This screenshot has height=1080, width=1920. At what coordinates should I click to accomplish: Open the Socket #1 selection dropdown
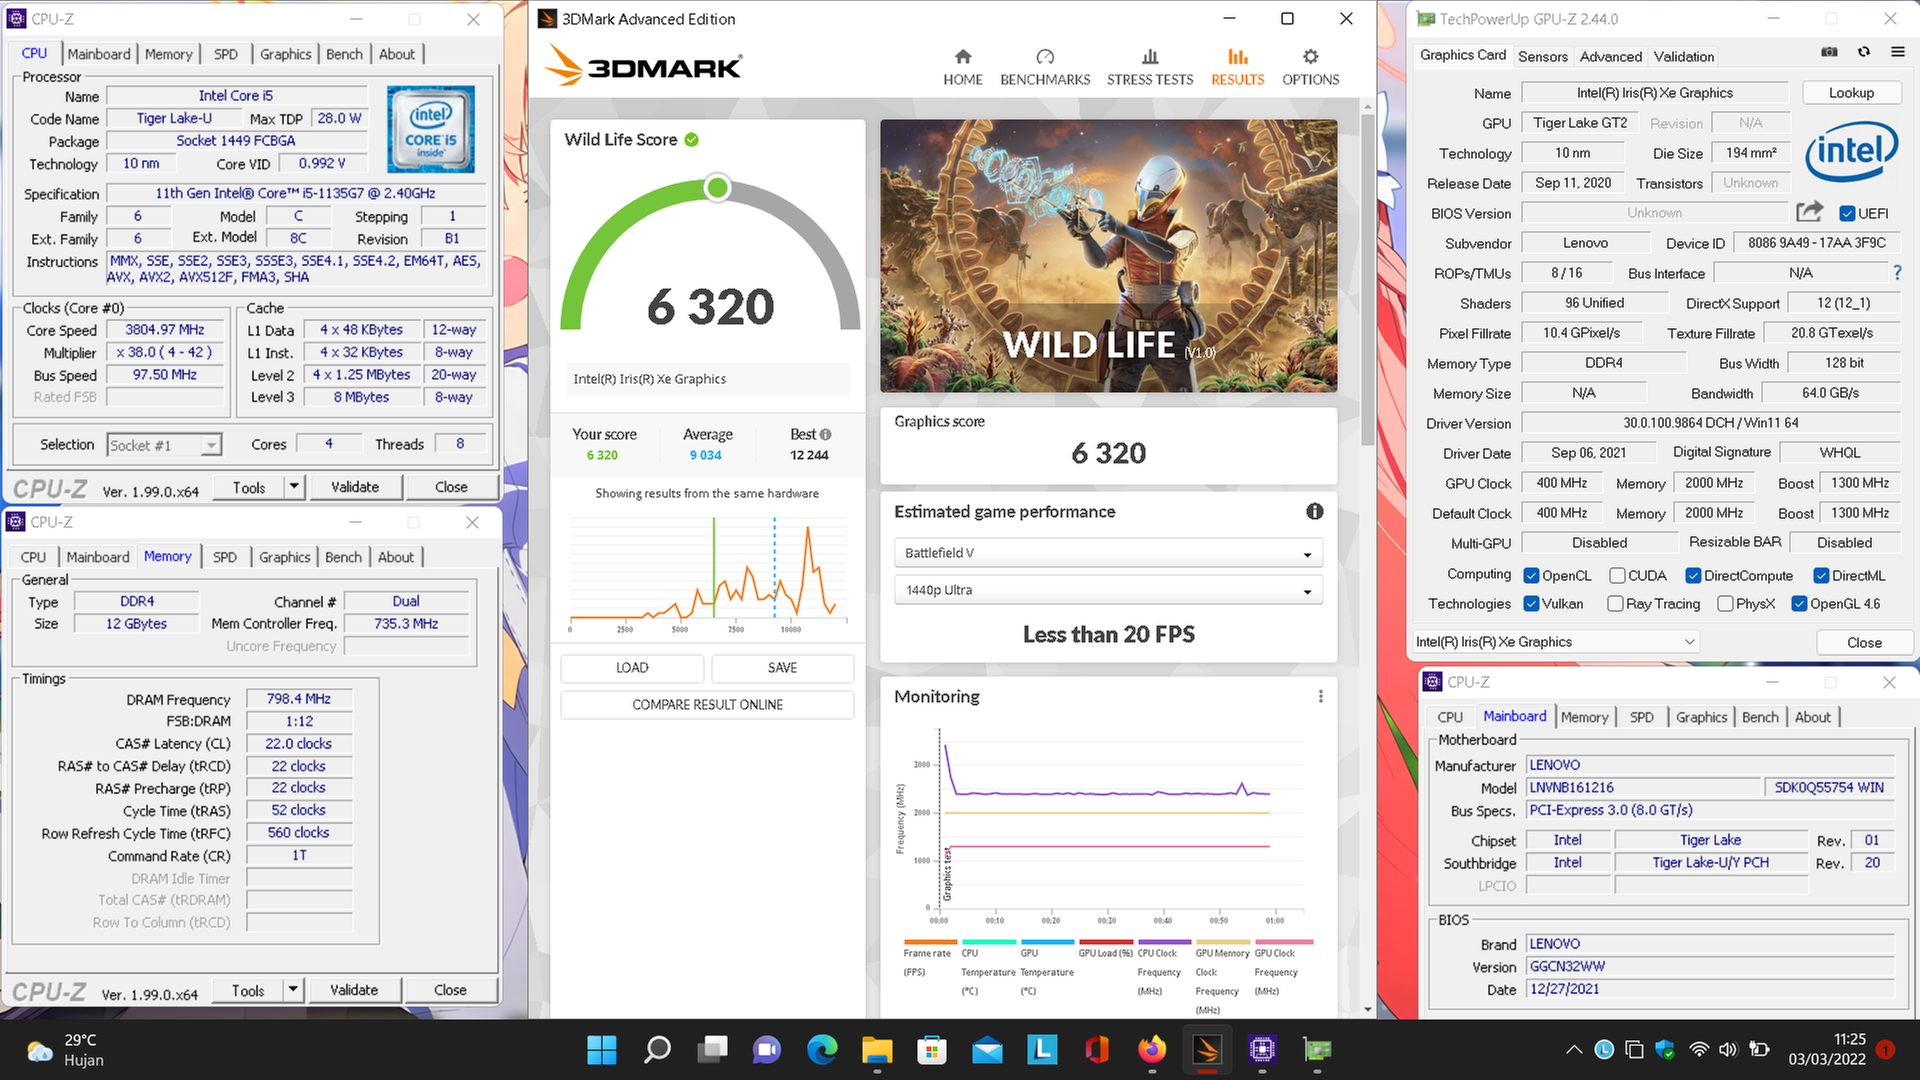coord(163,445)
